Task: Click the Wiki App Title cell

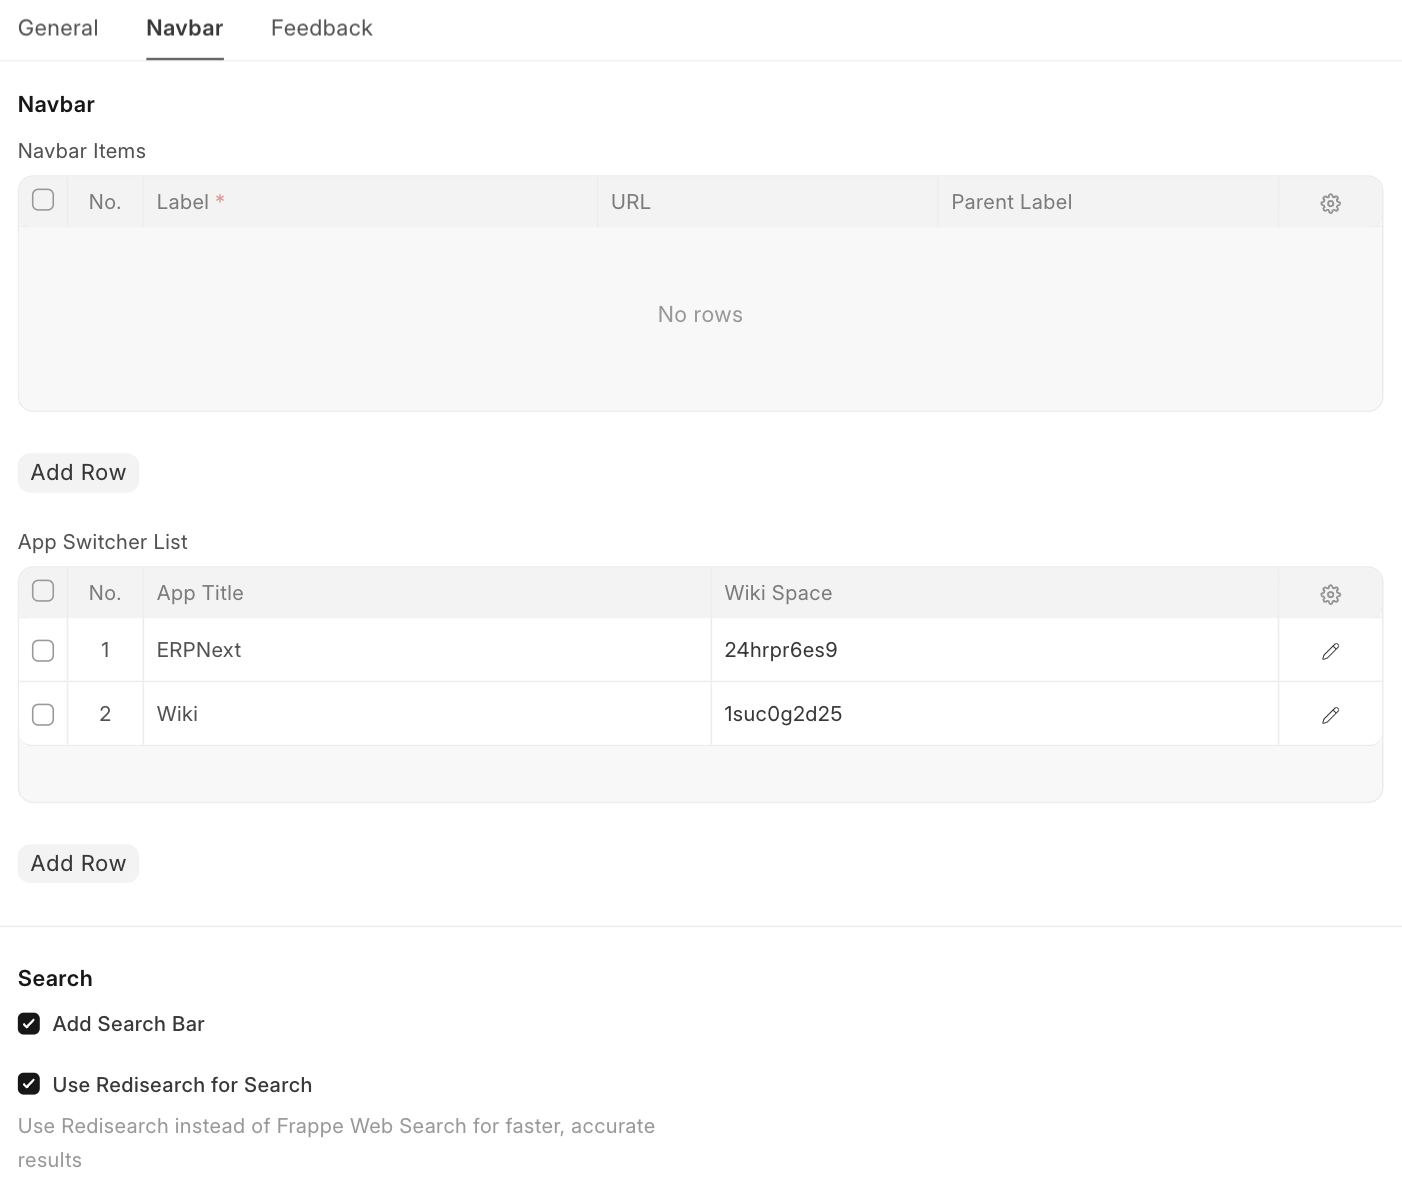Action: click(426, 714)
